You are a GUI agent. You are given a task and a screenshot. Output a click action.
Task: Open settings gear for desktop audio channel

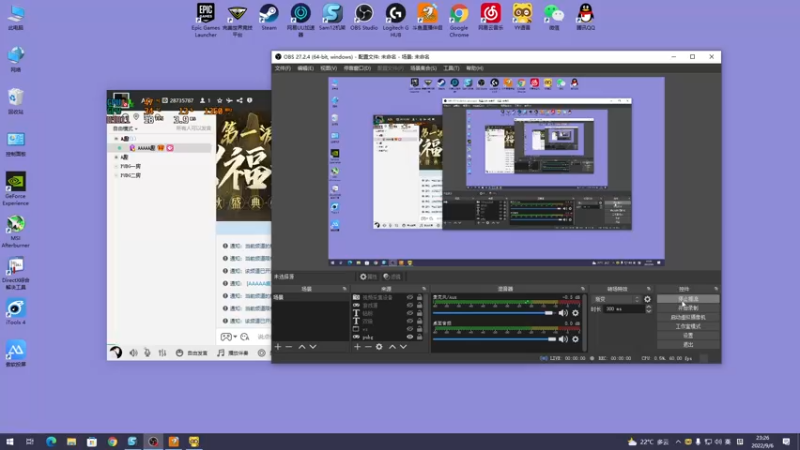click(x=575, y=338)
